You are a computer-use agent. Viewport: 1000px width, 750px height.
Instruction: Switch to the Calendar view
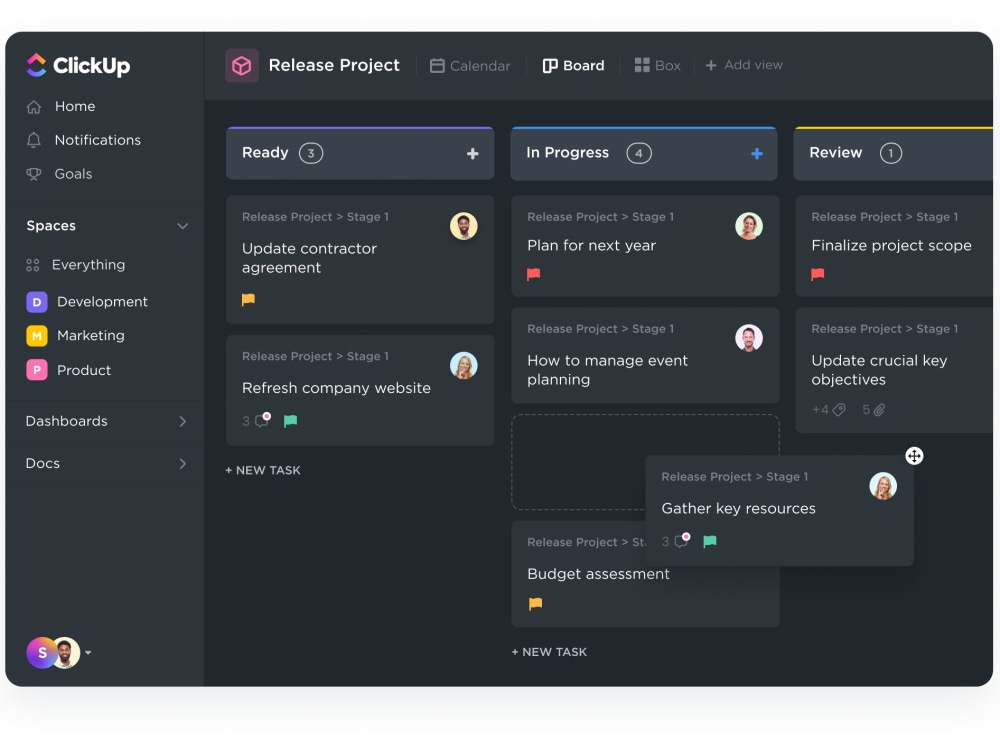(x=469, y=65)
